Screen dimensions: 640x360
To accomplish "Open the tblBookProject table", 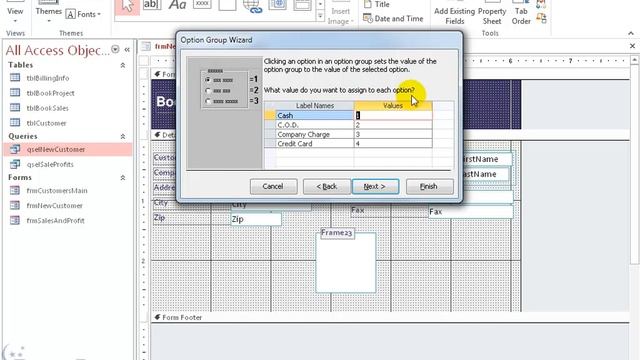I will point(51,93).
